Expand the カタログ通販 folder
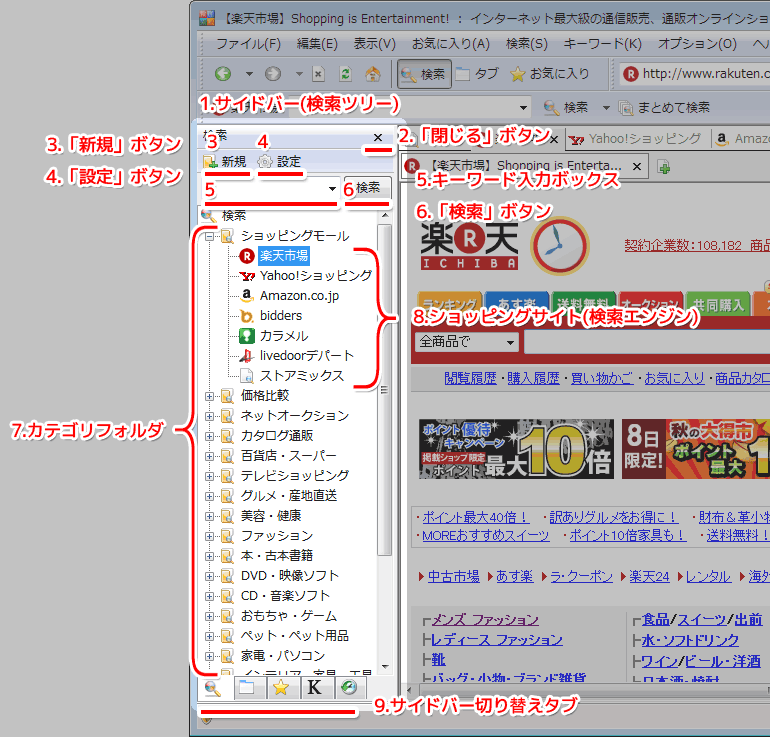This screenshot has height=737, width=770. point(209,436)
